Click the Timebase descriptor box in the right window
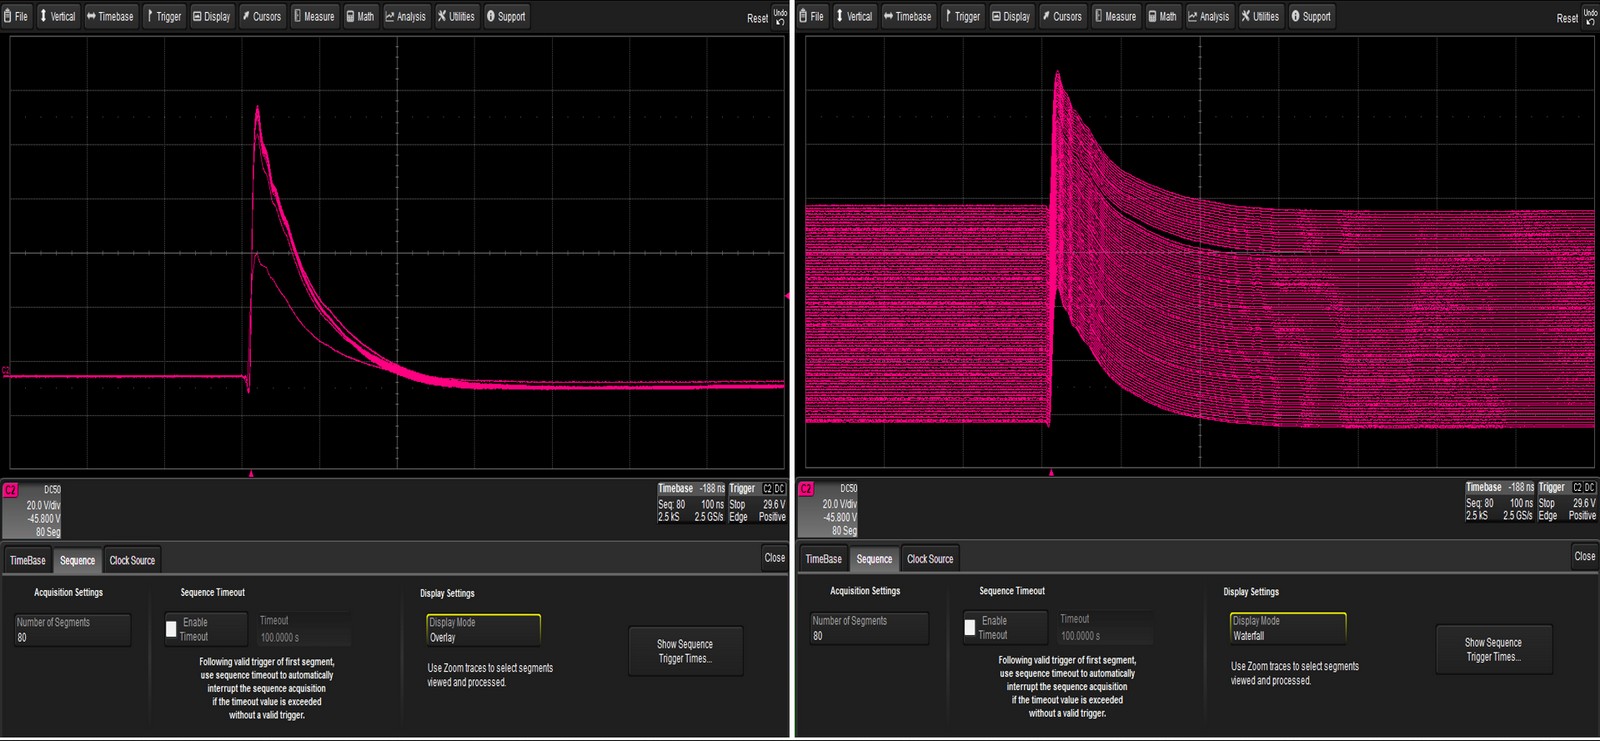This screenshot has height=741, width=1600. coord(1499,502)
